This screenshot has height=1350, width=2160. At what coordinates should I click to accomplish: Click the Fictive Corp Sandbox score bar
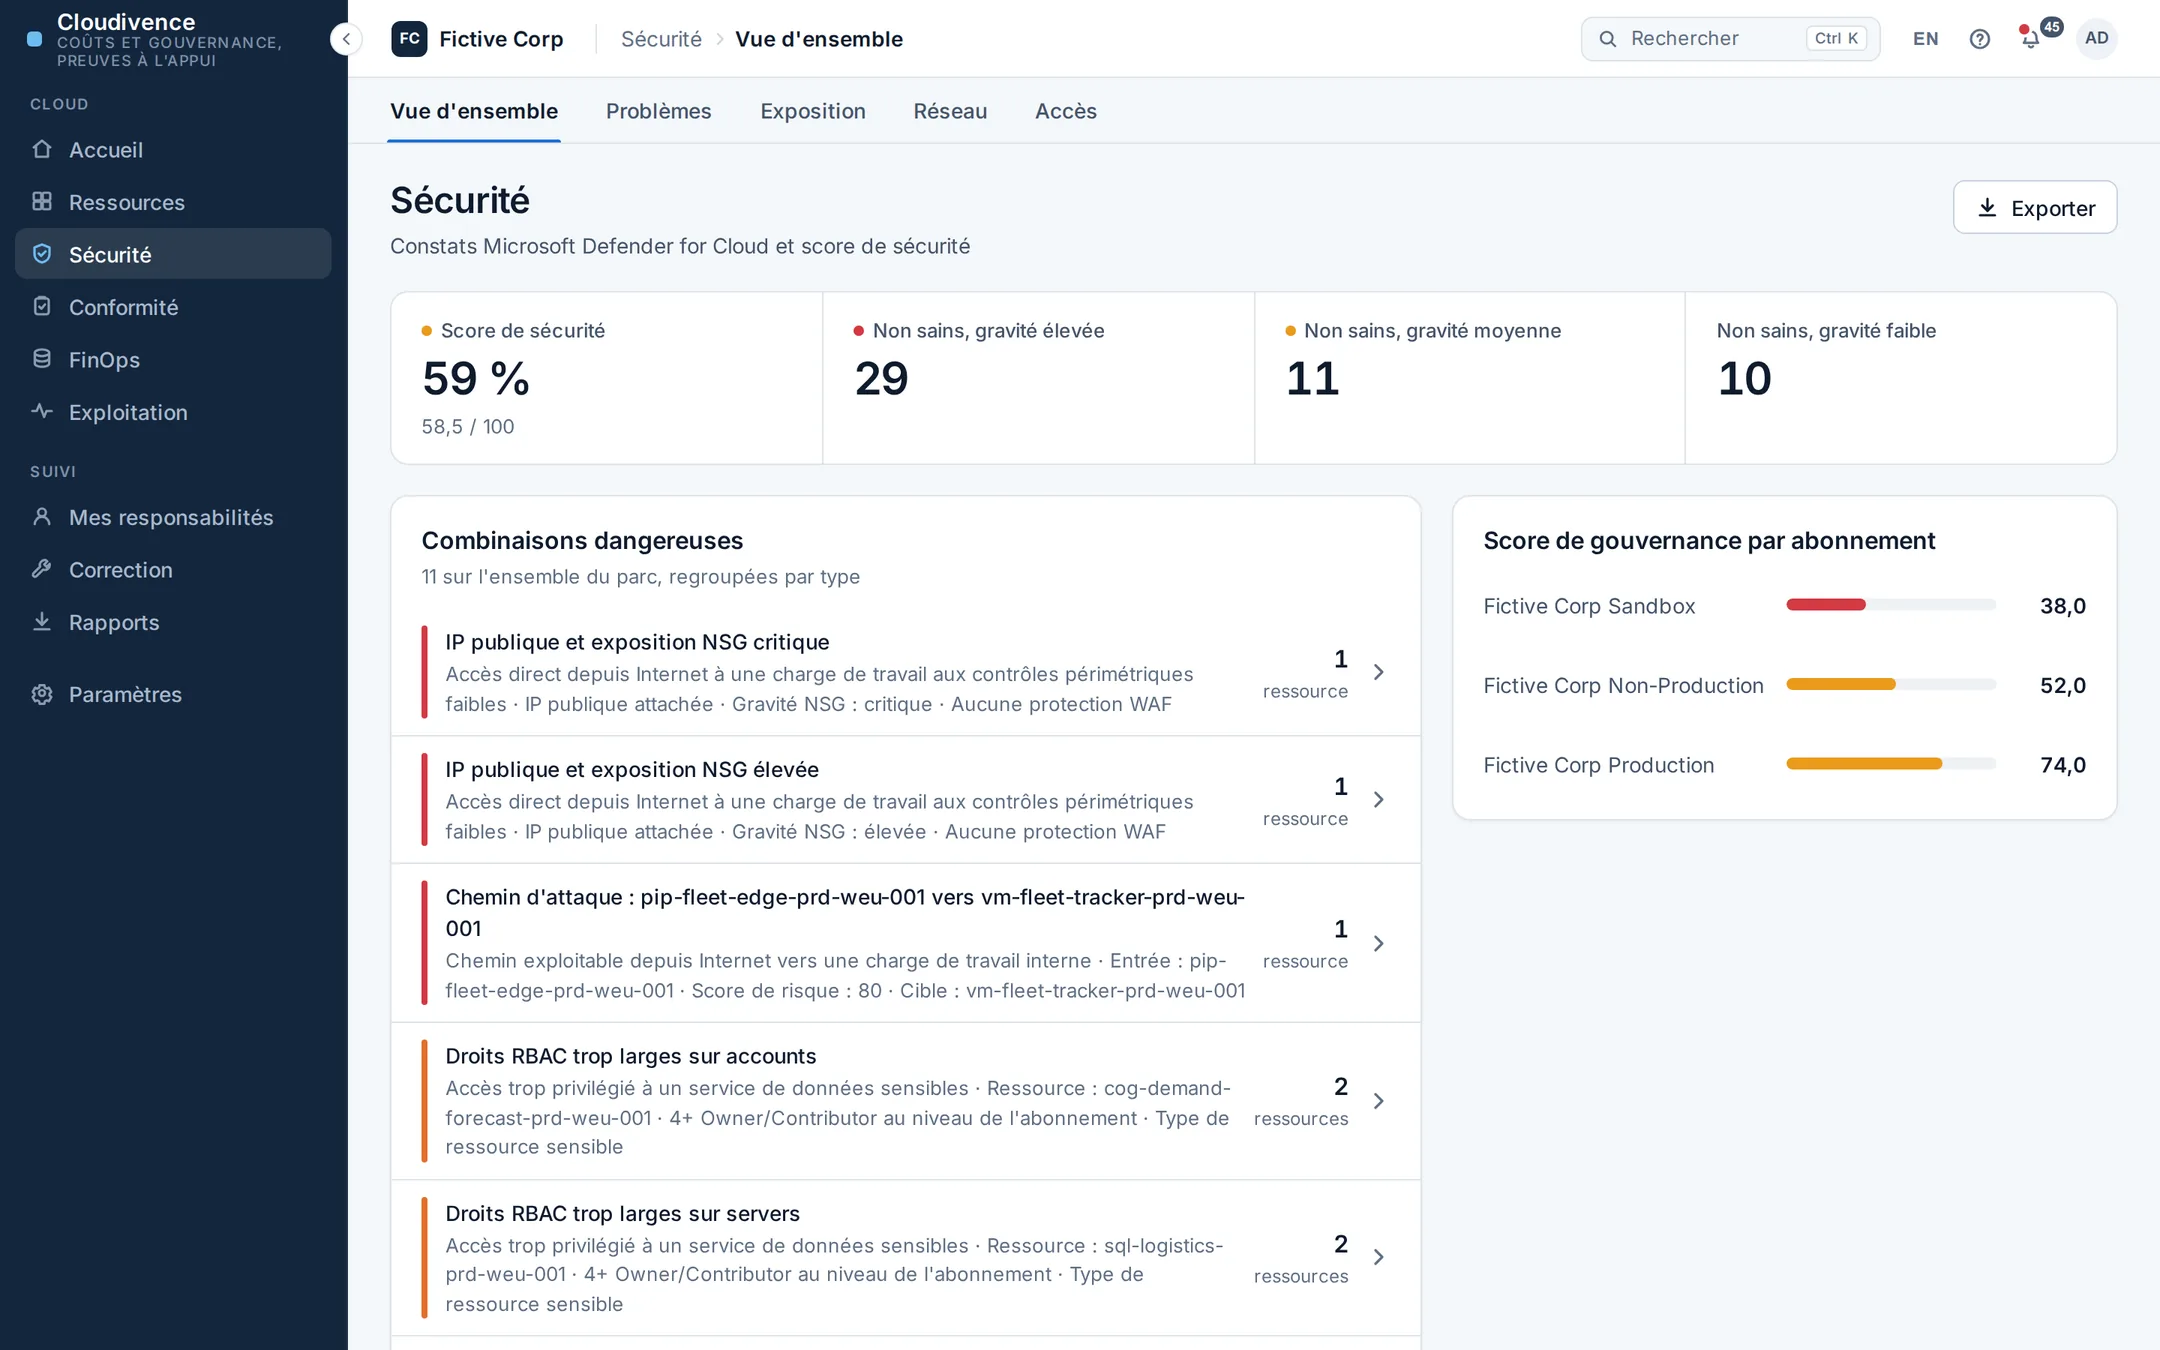click(1890, 604)
